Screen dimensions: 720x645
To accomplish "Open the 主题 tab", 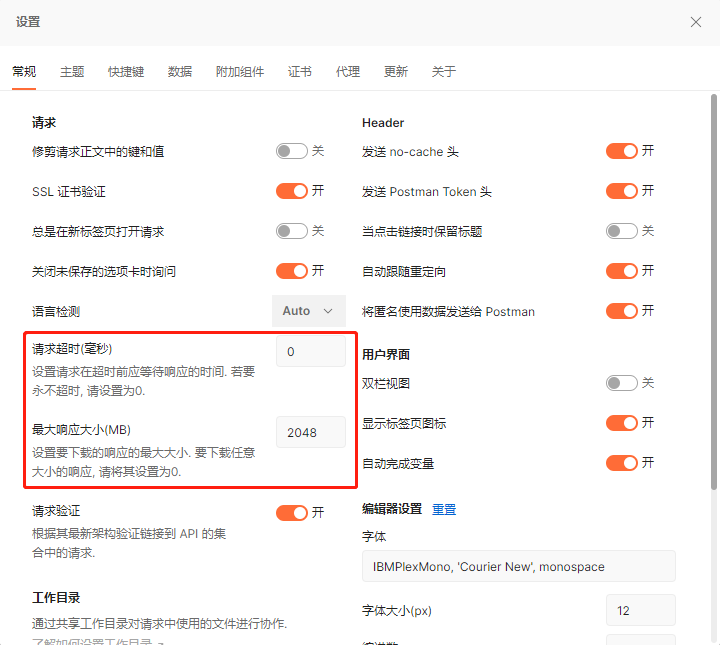I will coord(72,72).
